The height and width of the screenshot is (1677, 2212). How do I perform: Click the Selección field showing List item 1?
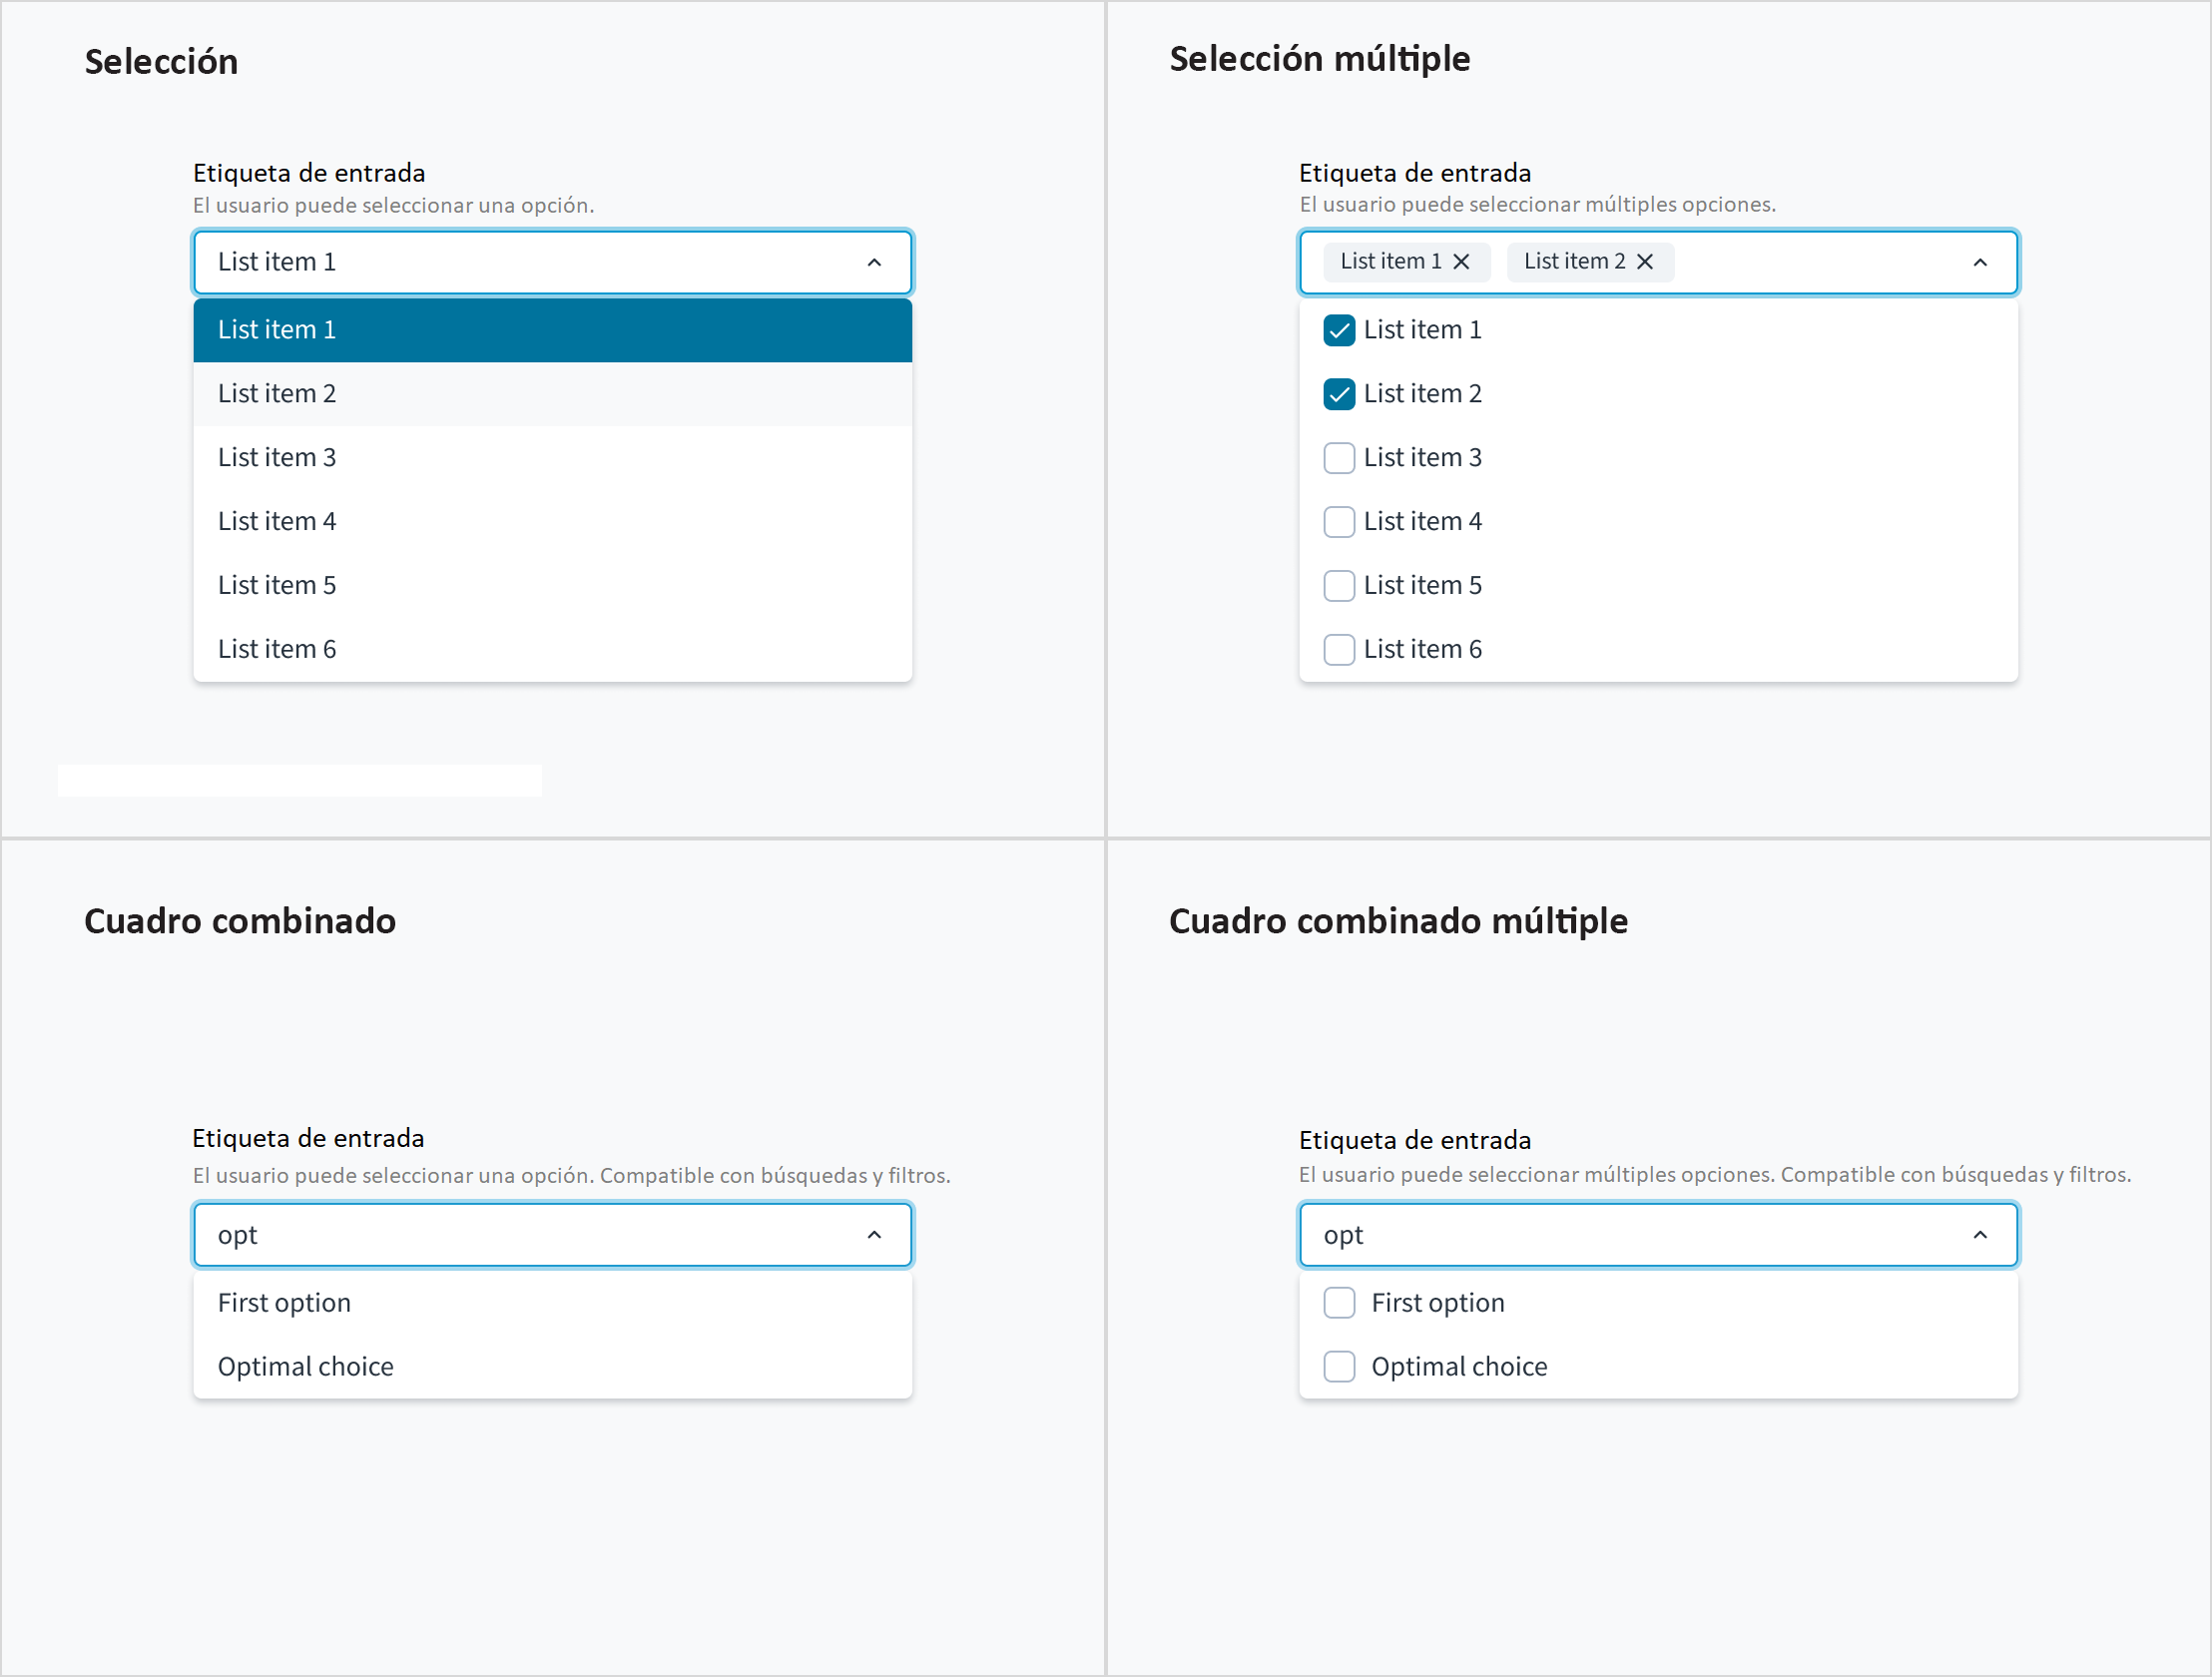[x=552, y=262]
